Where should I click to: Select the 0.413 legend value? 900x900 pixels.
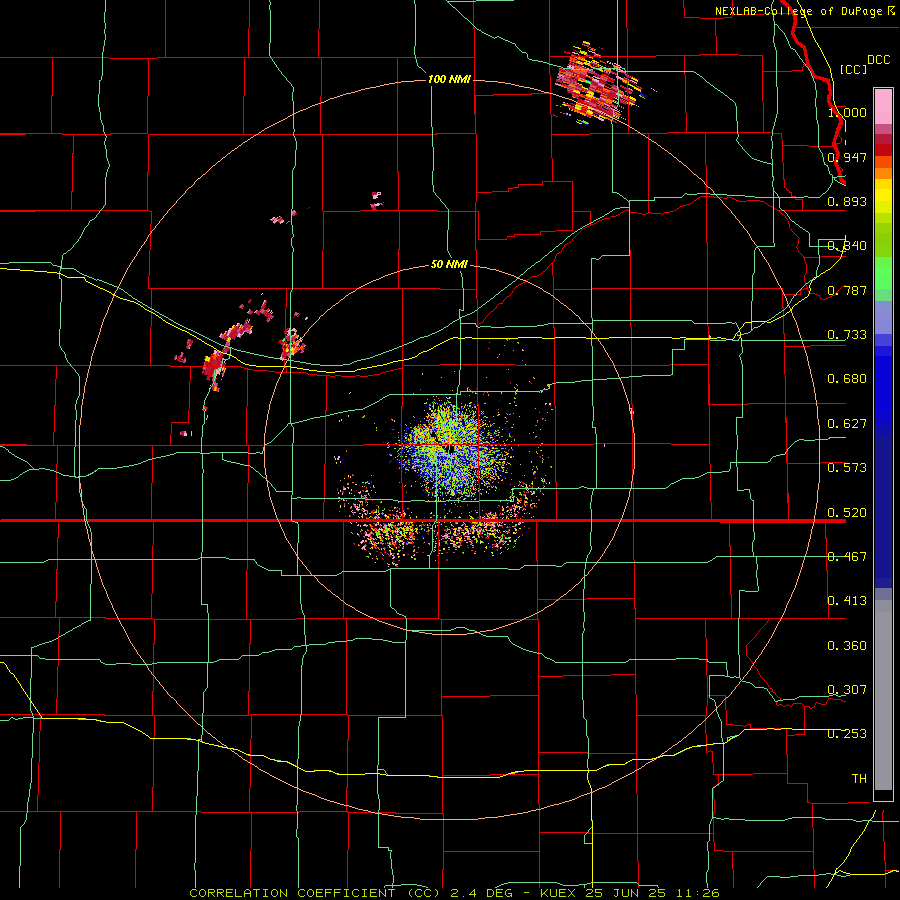pyautogui.click(x=847, y=601)
